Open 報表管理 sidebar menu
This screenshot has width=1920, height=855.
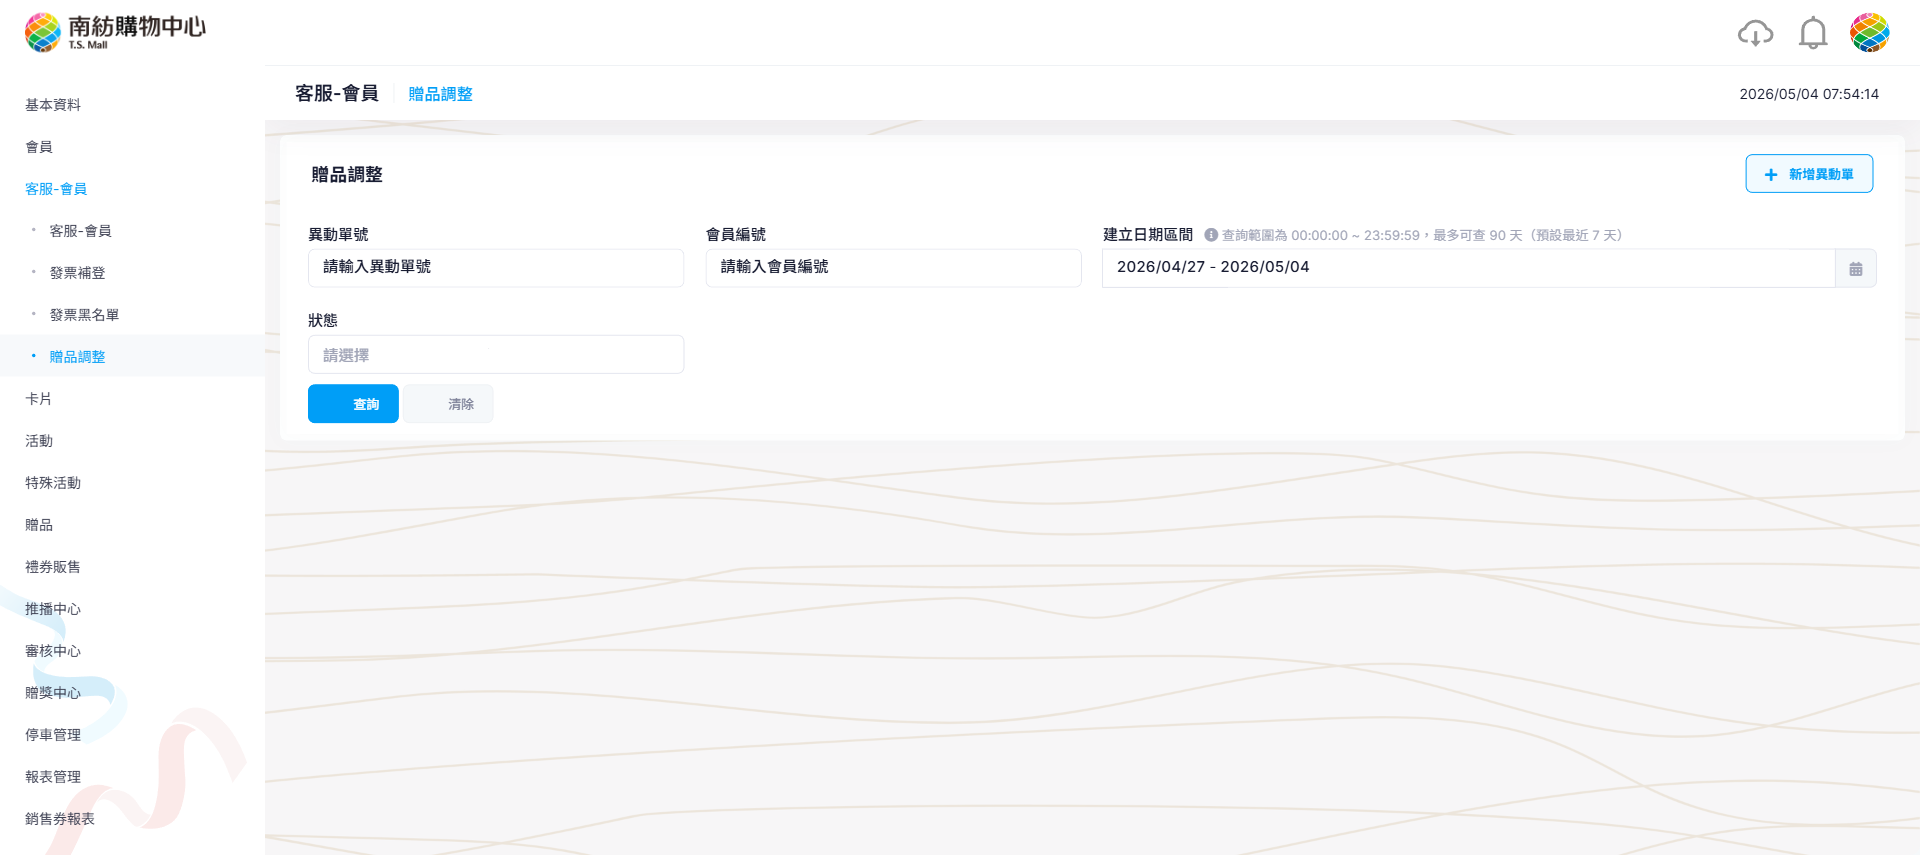[x=53, y=777]
